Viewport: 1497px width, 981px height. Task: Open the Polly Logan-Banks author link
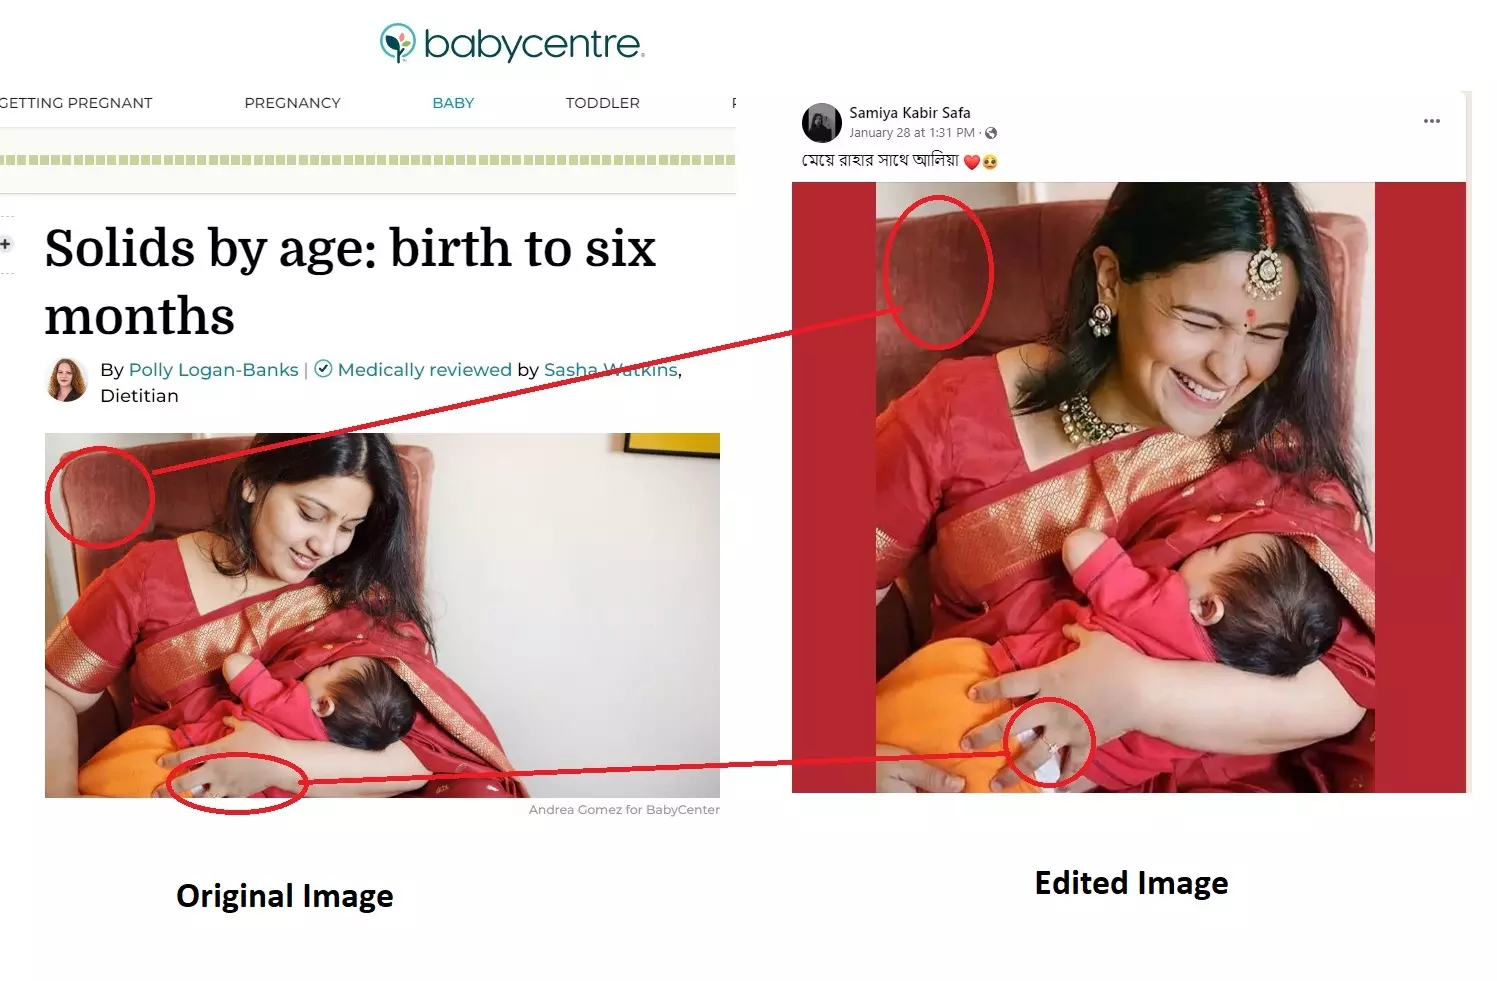(x=213, y=370)
